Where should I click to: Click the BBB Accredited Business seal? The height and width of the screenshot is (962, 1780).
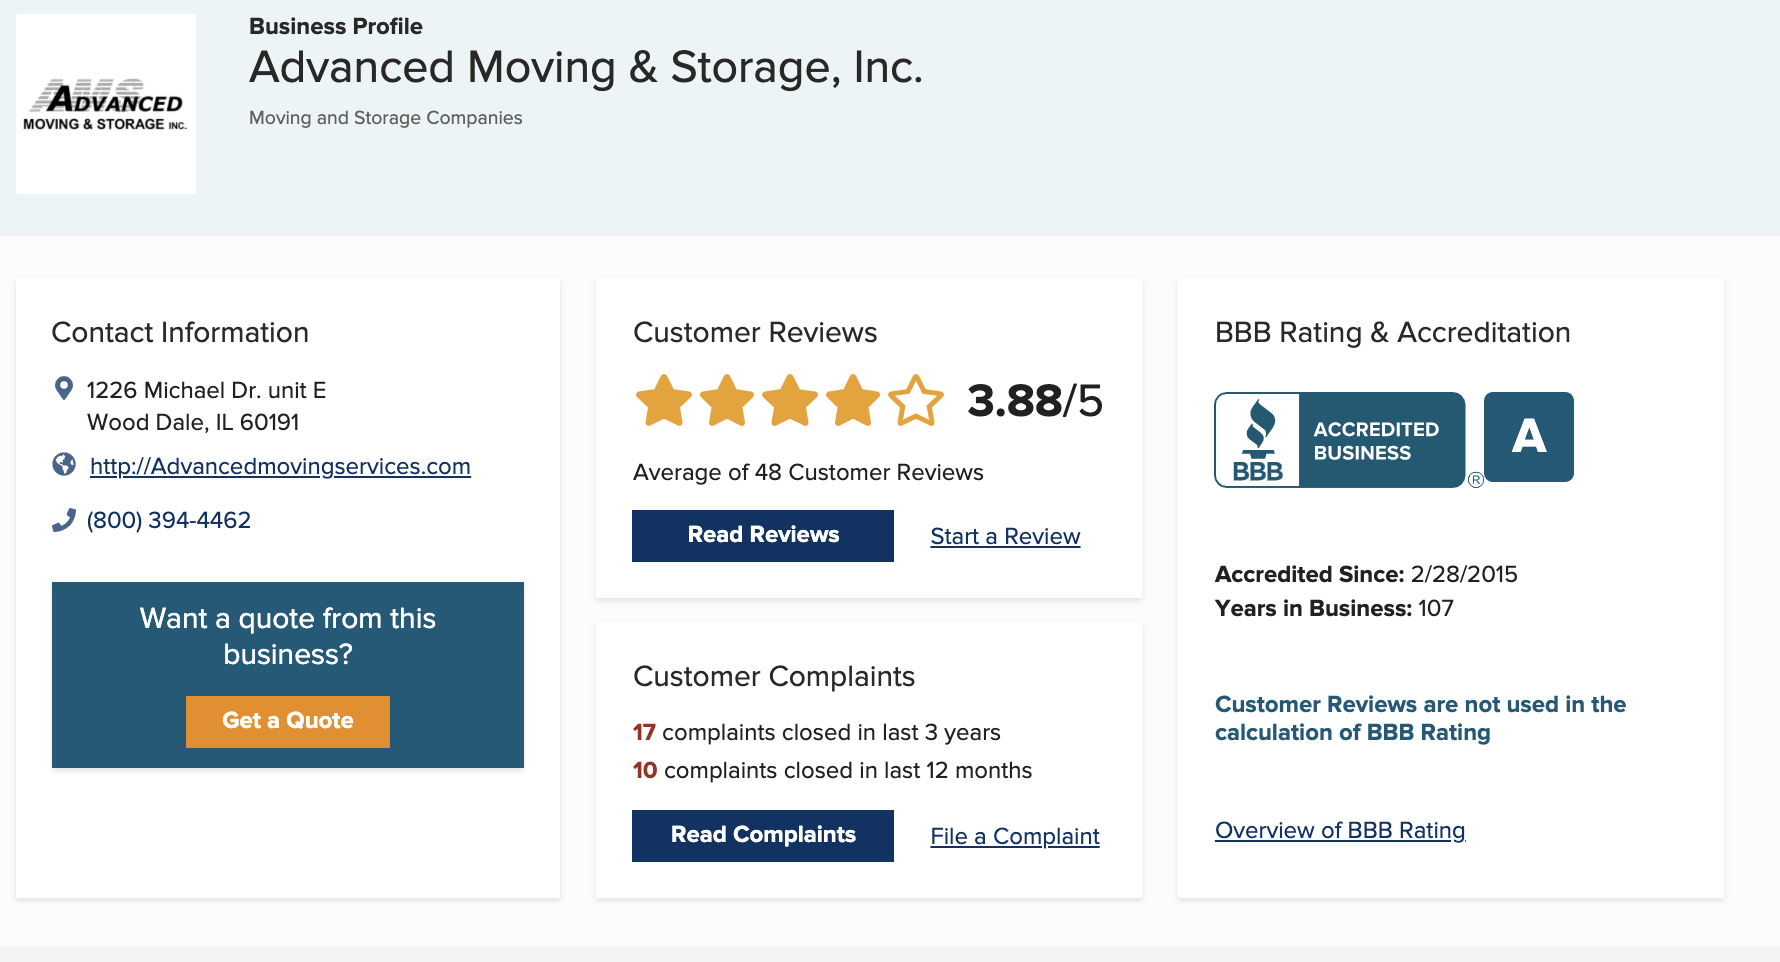click(x=1340, y=440)
